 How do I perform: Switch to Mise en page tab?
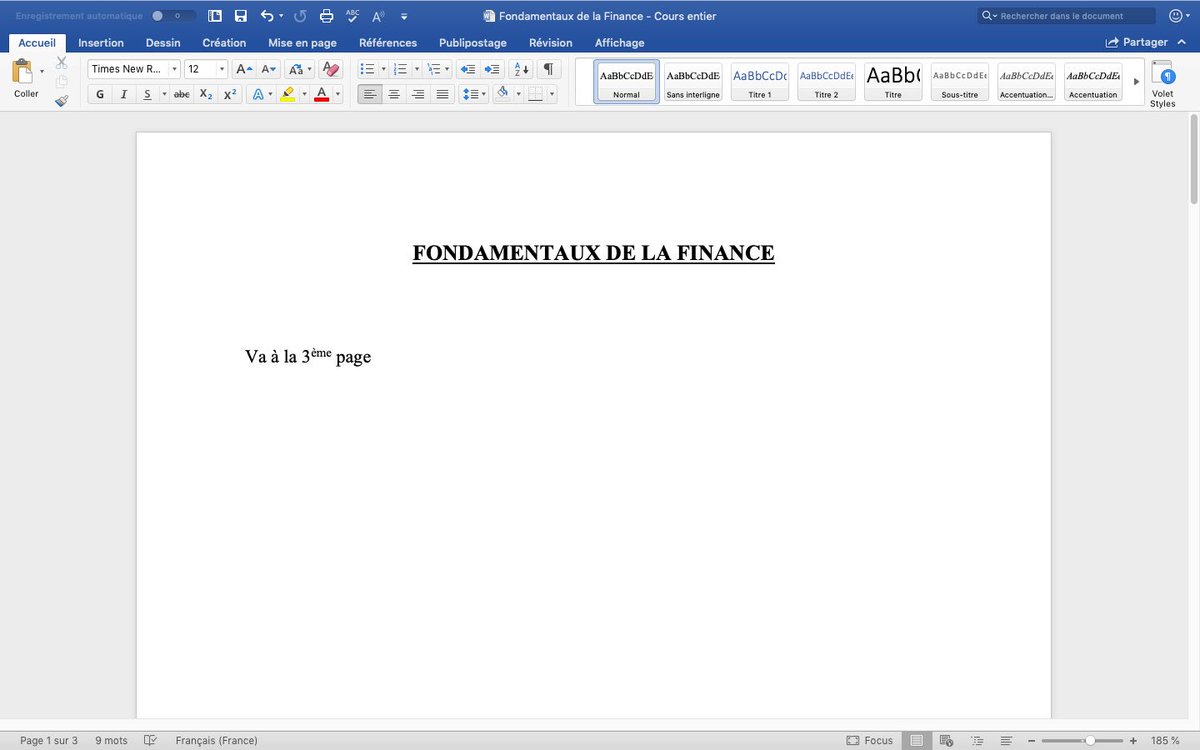click(302, 43)
